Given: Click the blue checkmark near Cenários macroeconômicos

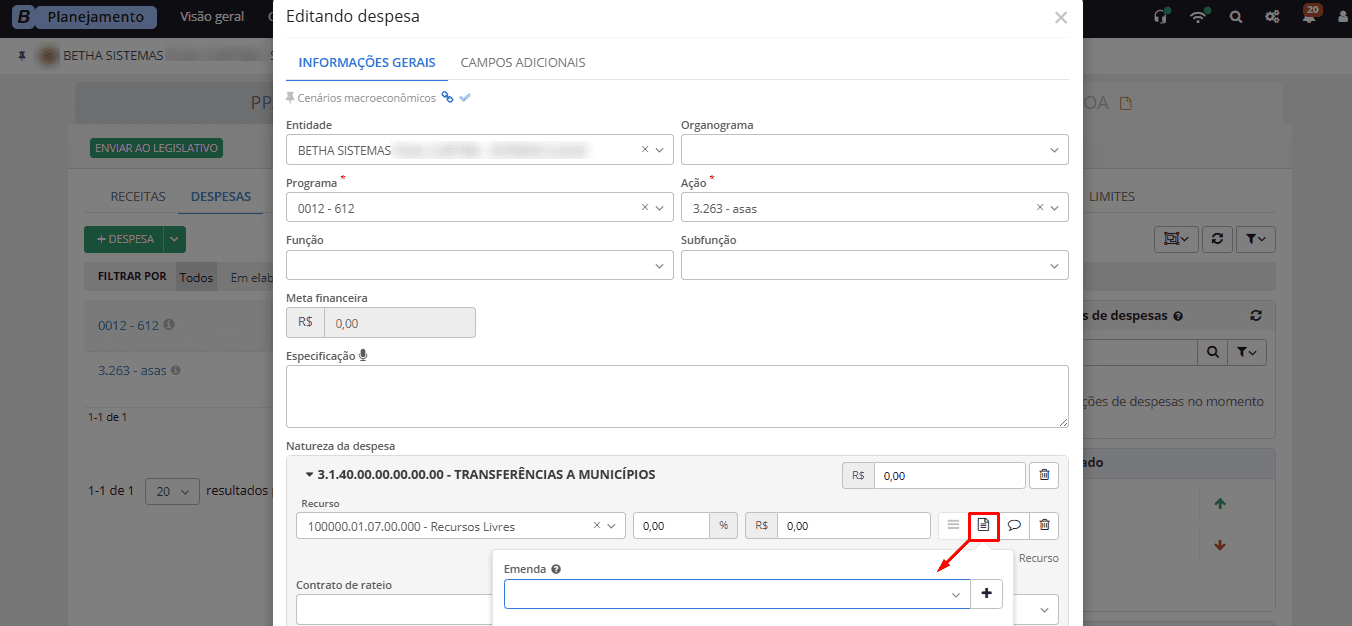Looking at the screenshot, I should (463, 97).
